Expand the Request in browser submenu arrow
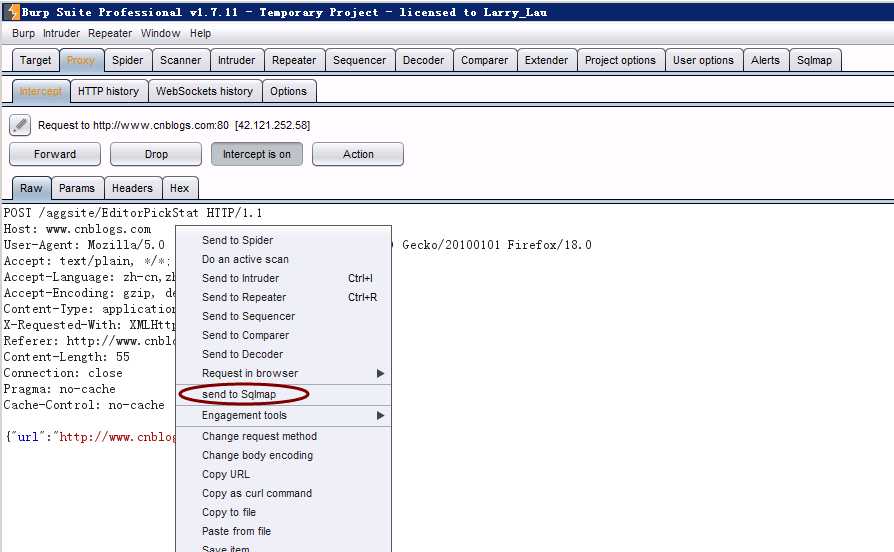This screenshot has height=552, width=894. (x=380, y=374)
